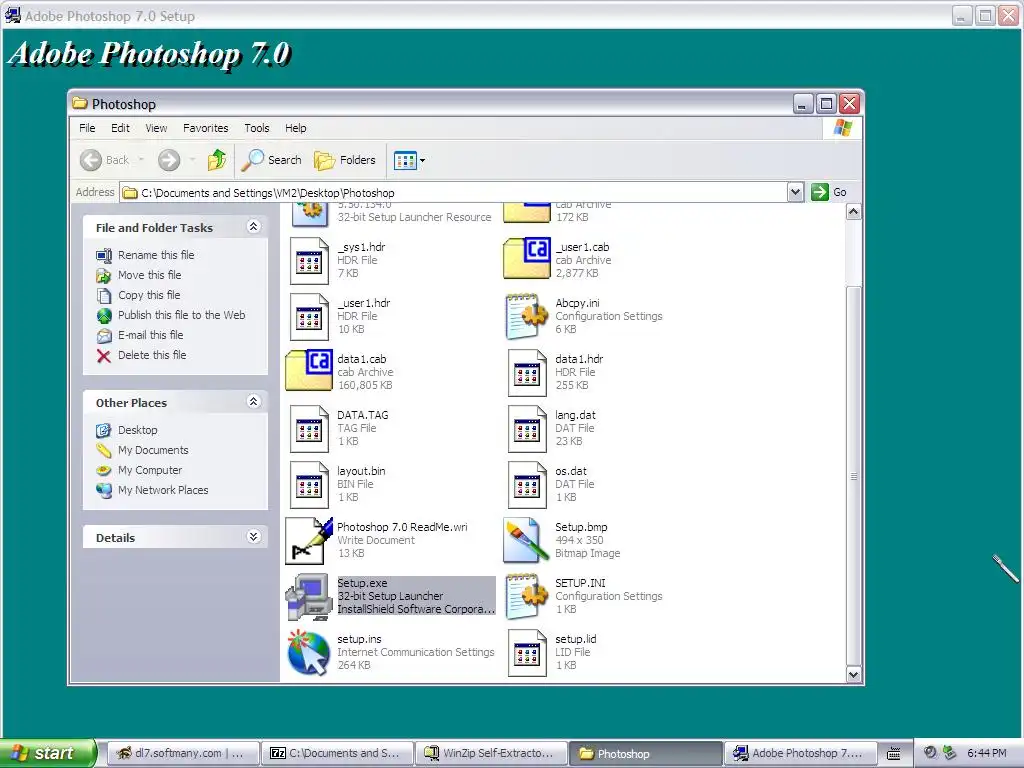The width and height of the screenshot is (1024, 768).
Task: Open the Search pane
Action: coord(271,160)
